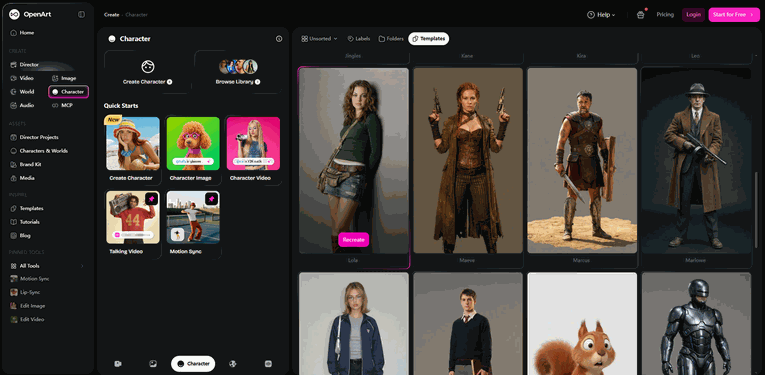
Task: Open Character panel info icon
Action: (279, 39)
